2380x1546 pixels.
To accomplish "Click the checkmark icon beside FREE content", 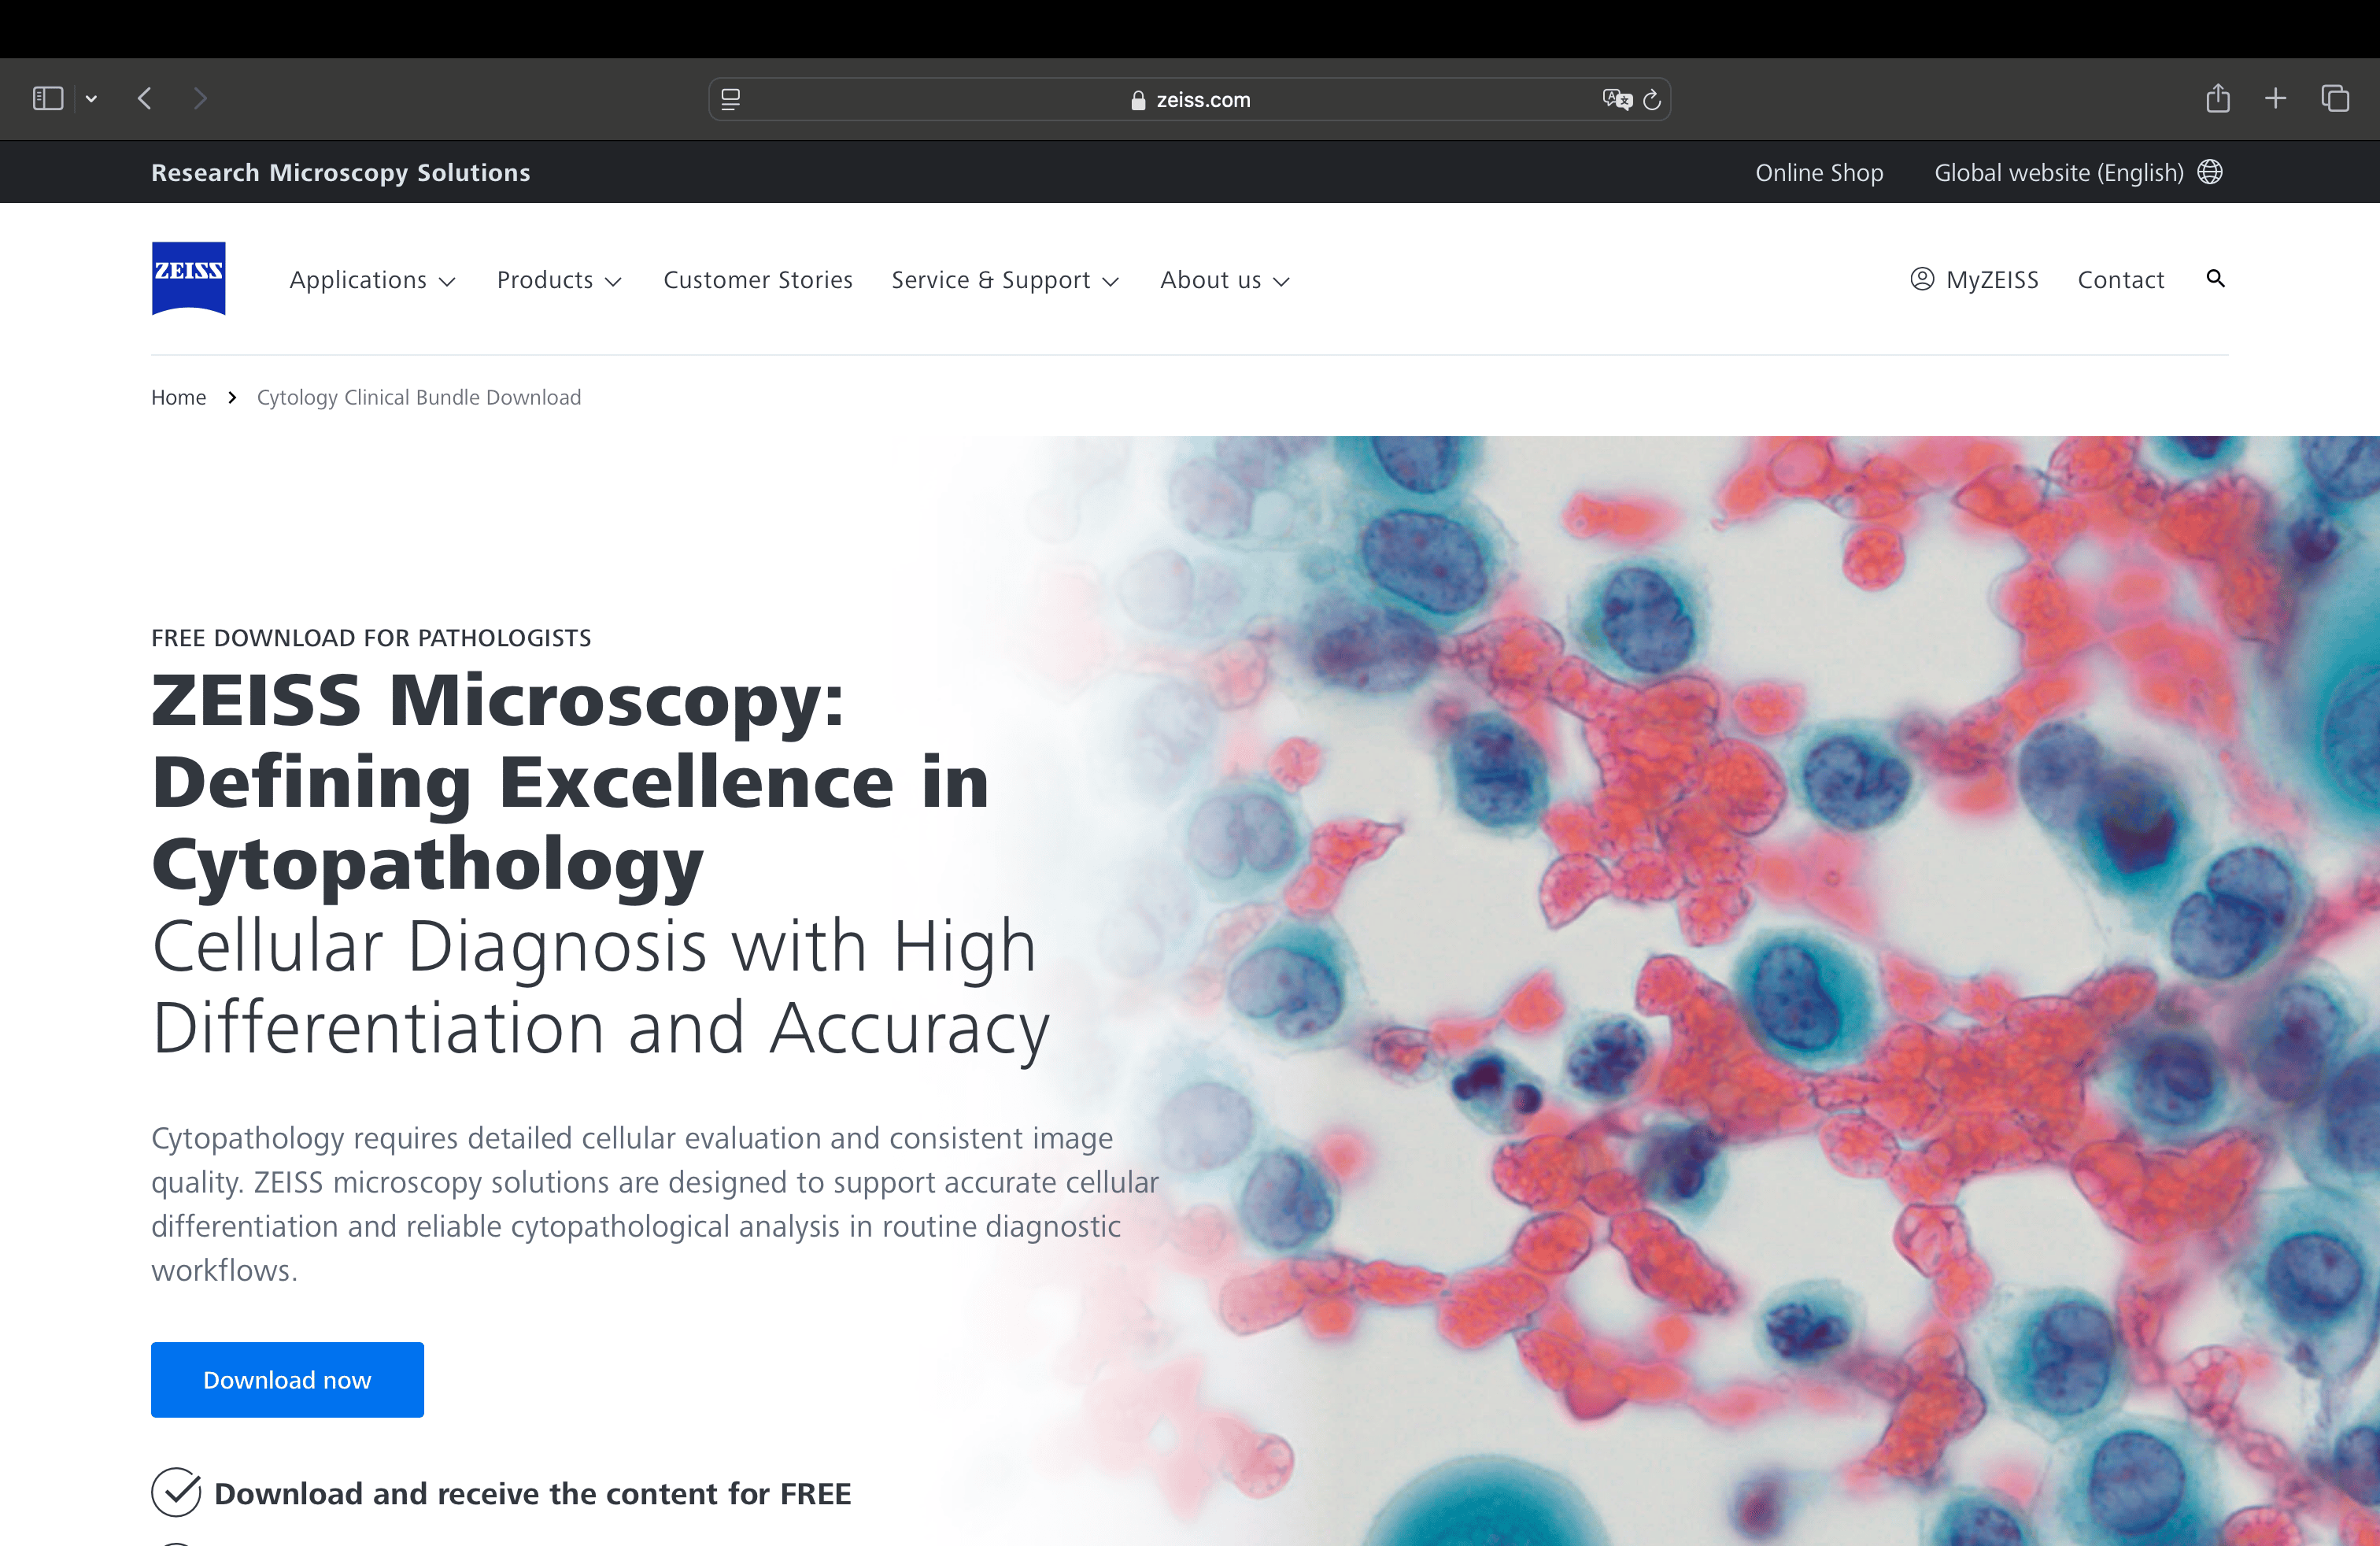I will click(x=176, y=1492).
